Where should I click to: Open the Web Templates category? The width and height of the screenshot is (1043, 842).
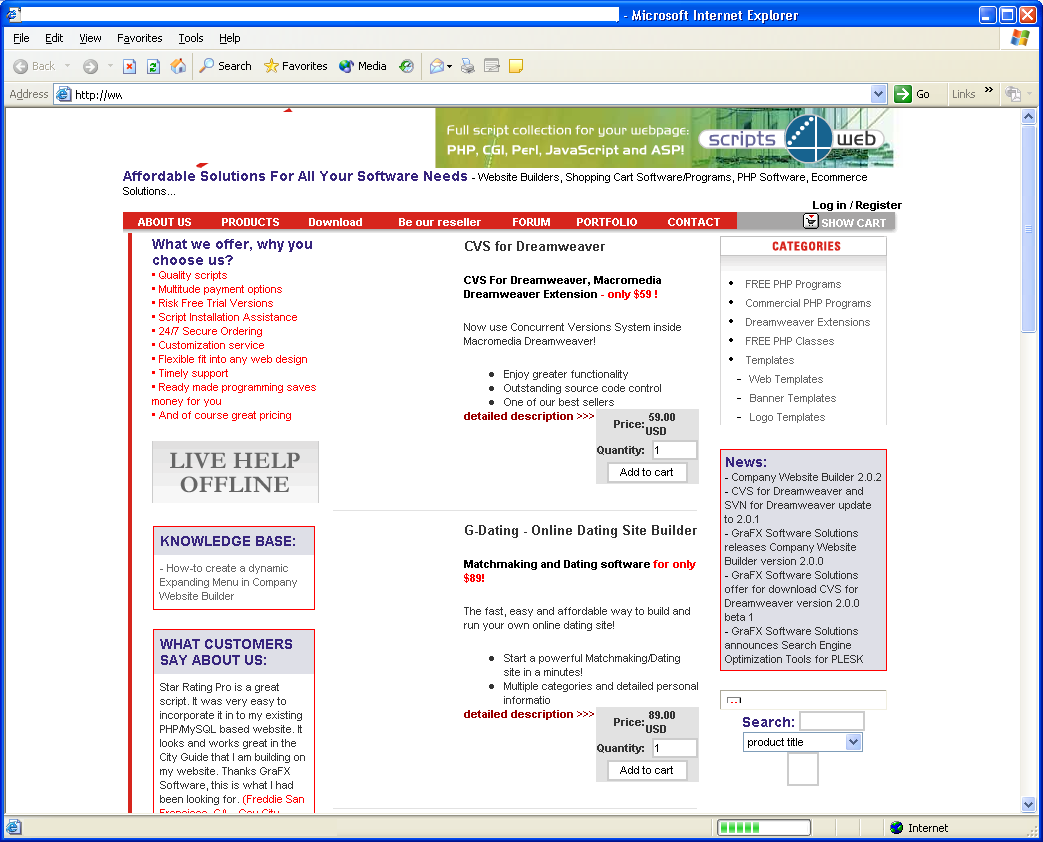786,379
